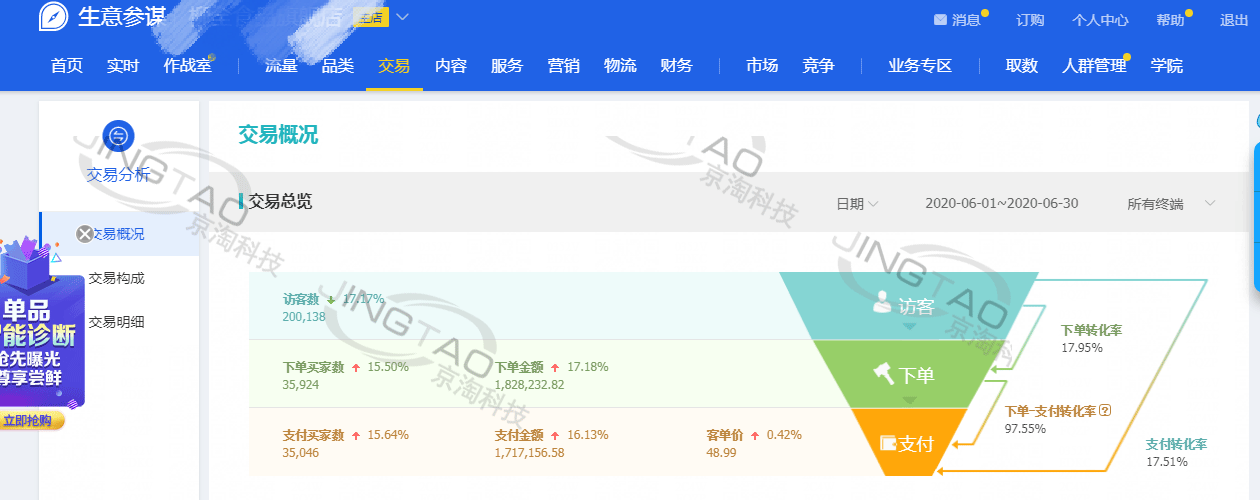Click the 立即抢购 button
This screenshot has height=500, width=1260.
(x=32, y=421)
